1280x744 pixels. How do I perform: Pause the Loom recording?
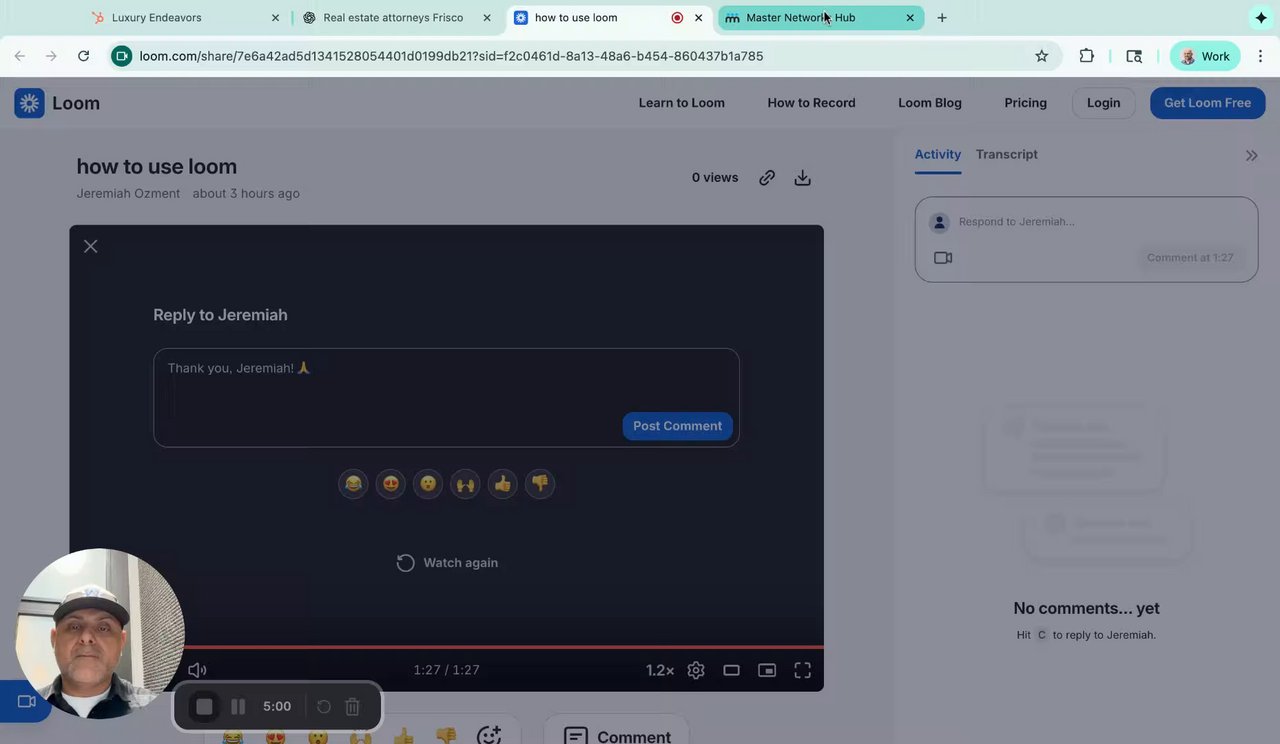(238, 707)
